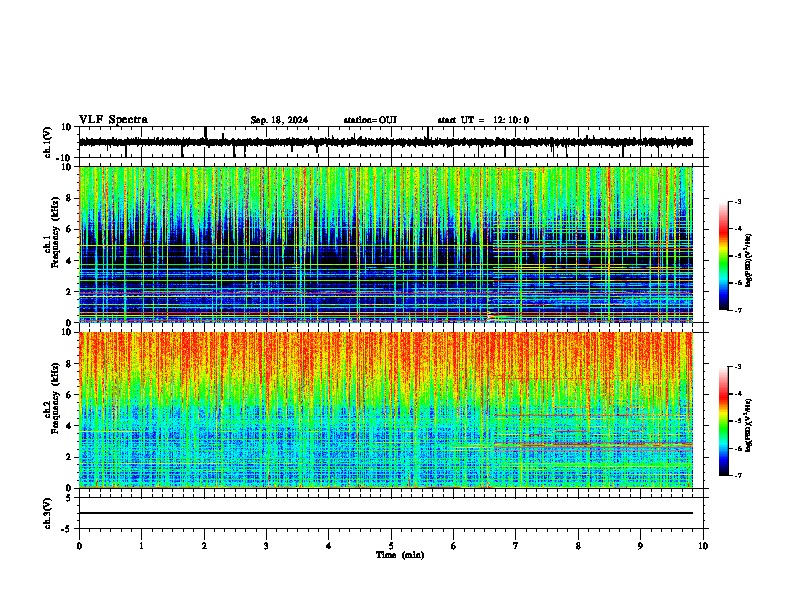
Task: Click the ch.2 frequency spectrogram panel
Action: tap(385, 410)
